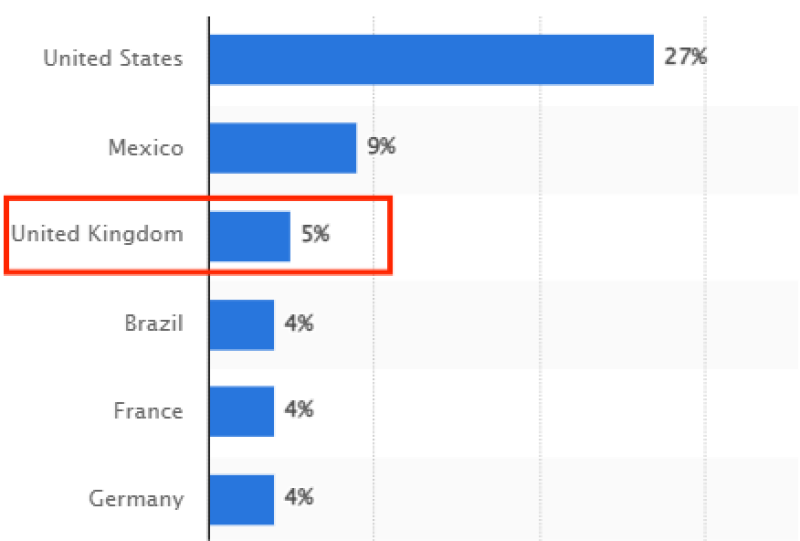The height and width of the screenshot is (541, 800).
Task: Click the 4% label beside Germany
Action: point(299,497)
